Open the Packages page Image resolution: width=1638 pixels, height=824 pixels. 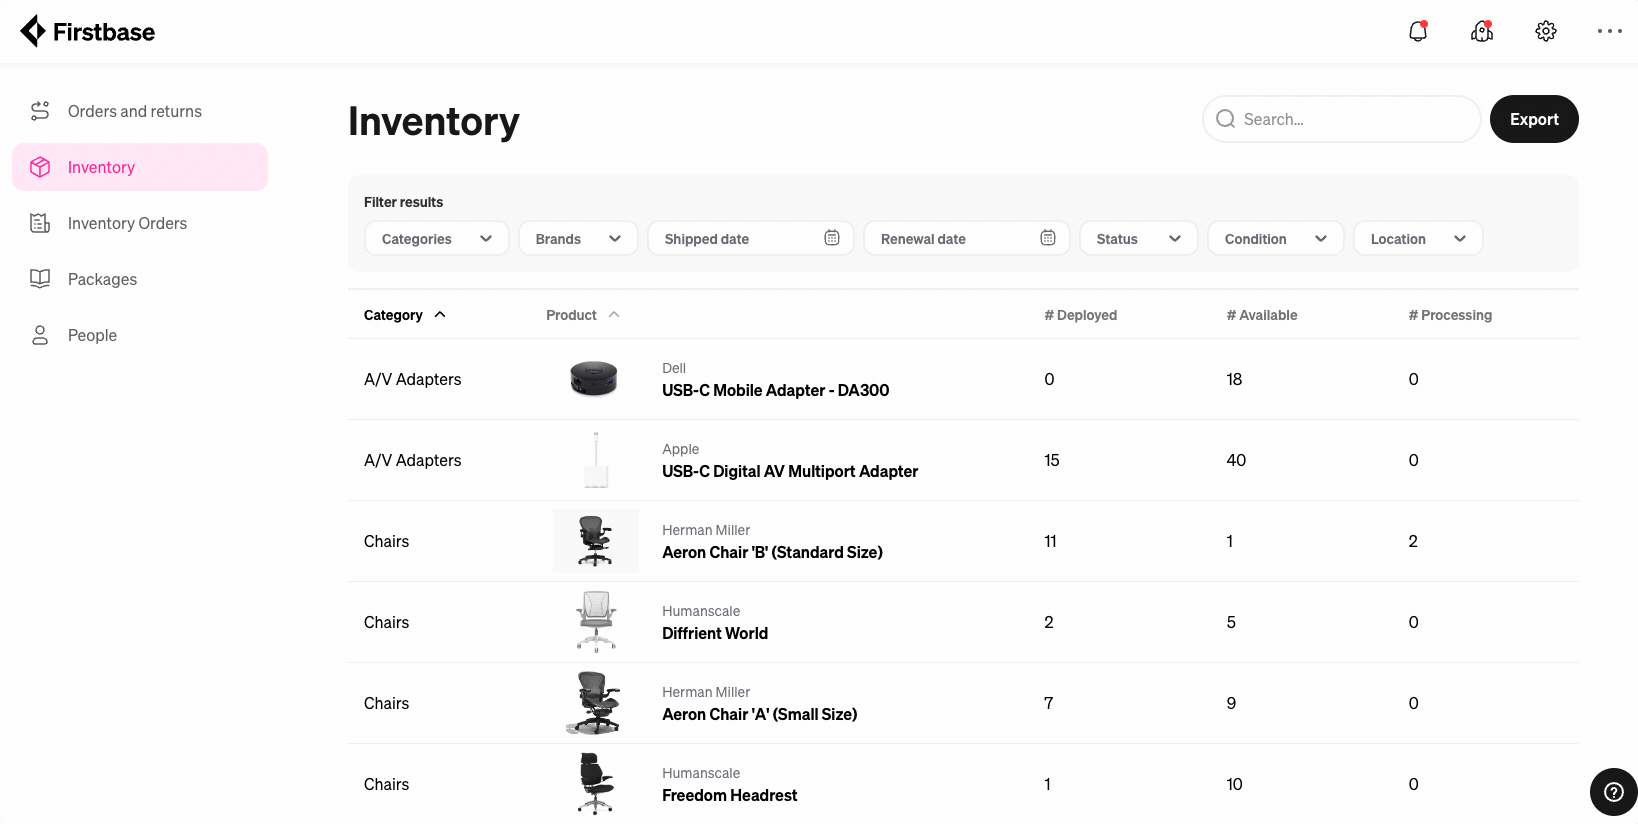tap(140, 279)
